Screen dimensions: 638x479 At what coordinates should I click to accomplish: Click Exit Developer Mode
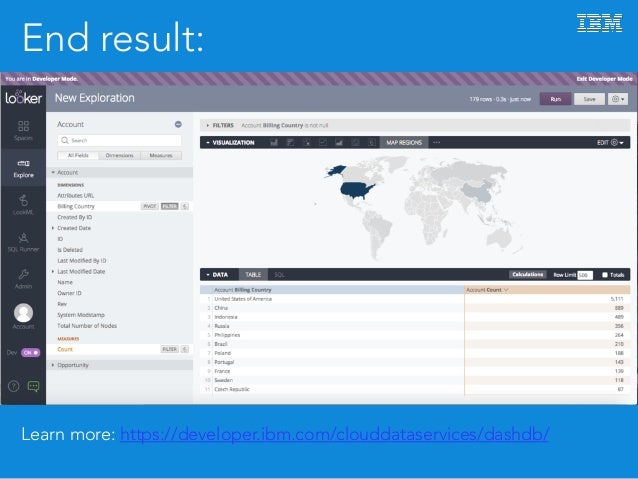coord(604,79)
